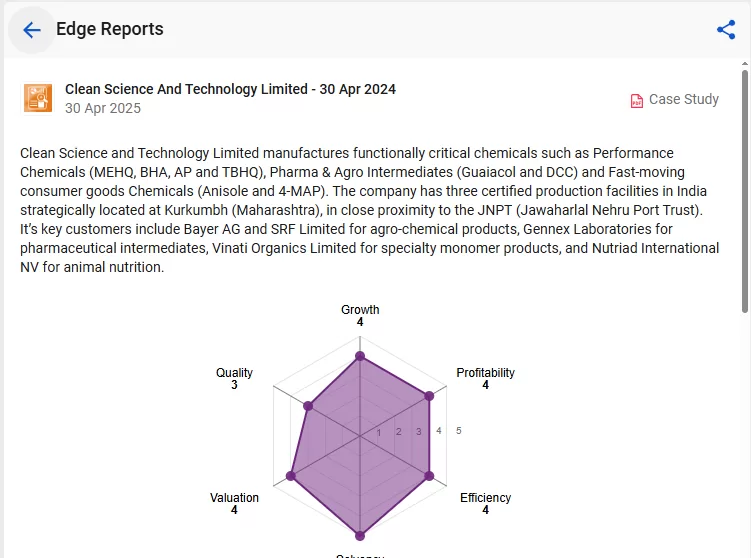
Task: Click the share icon in the header
Action: 726,30
